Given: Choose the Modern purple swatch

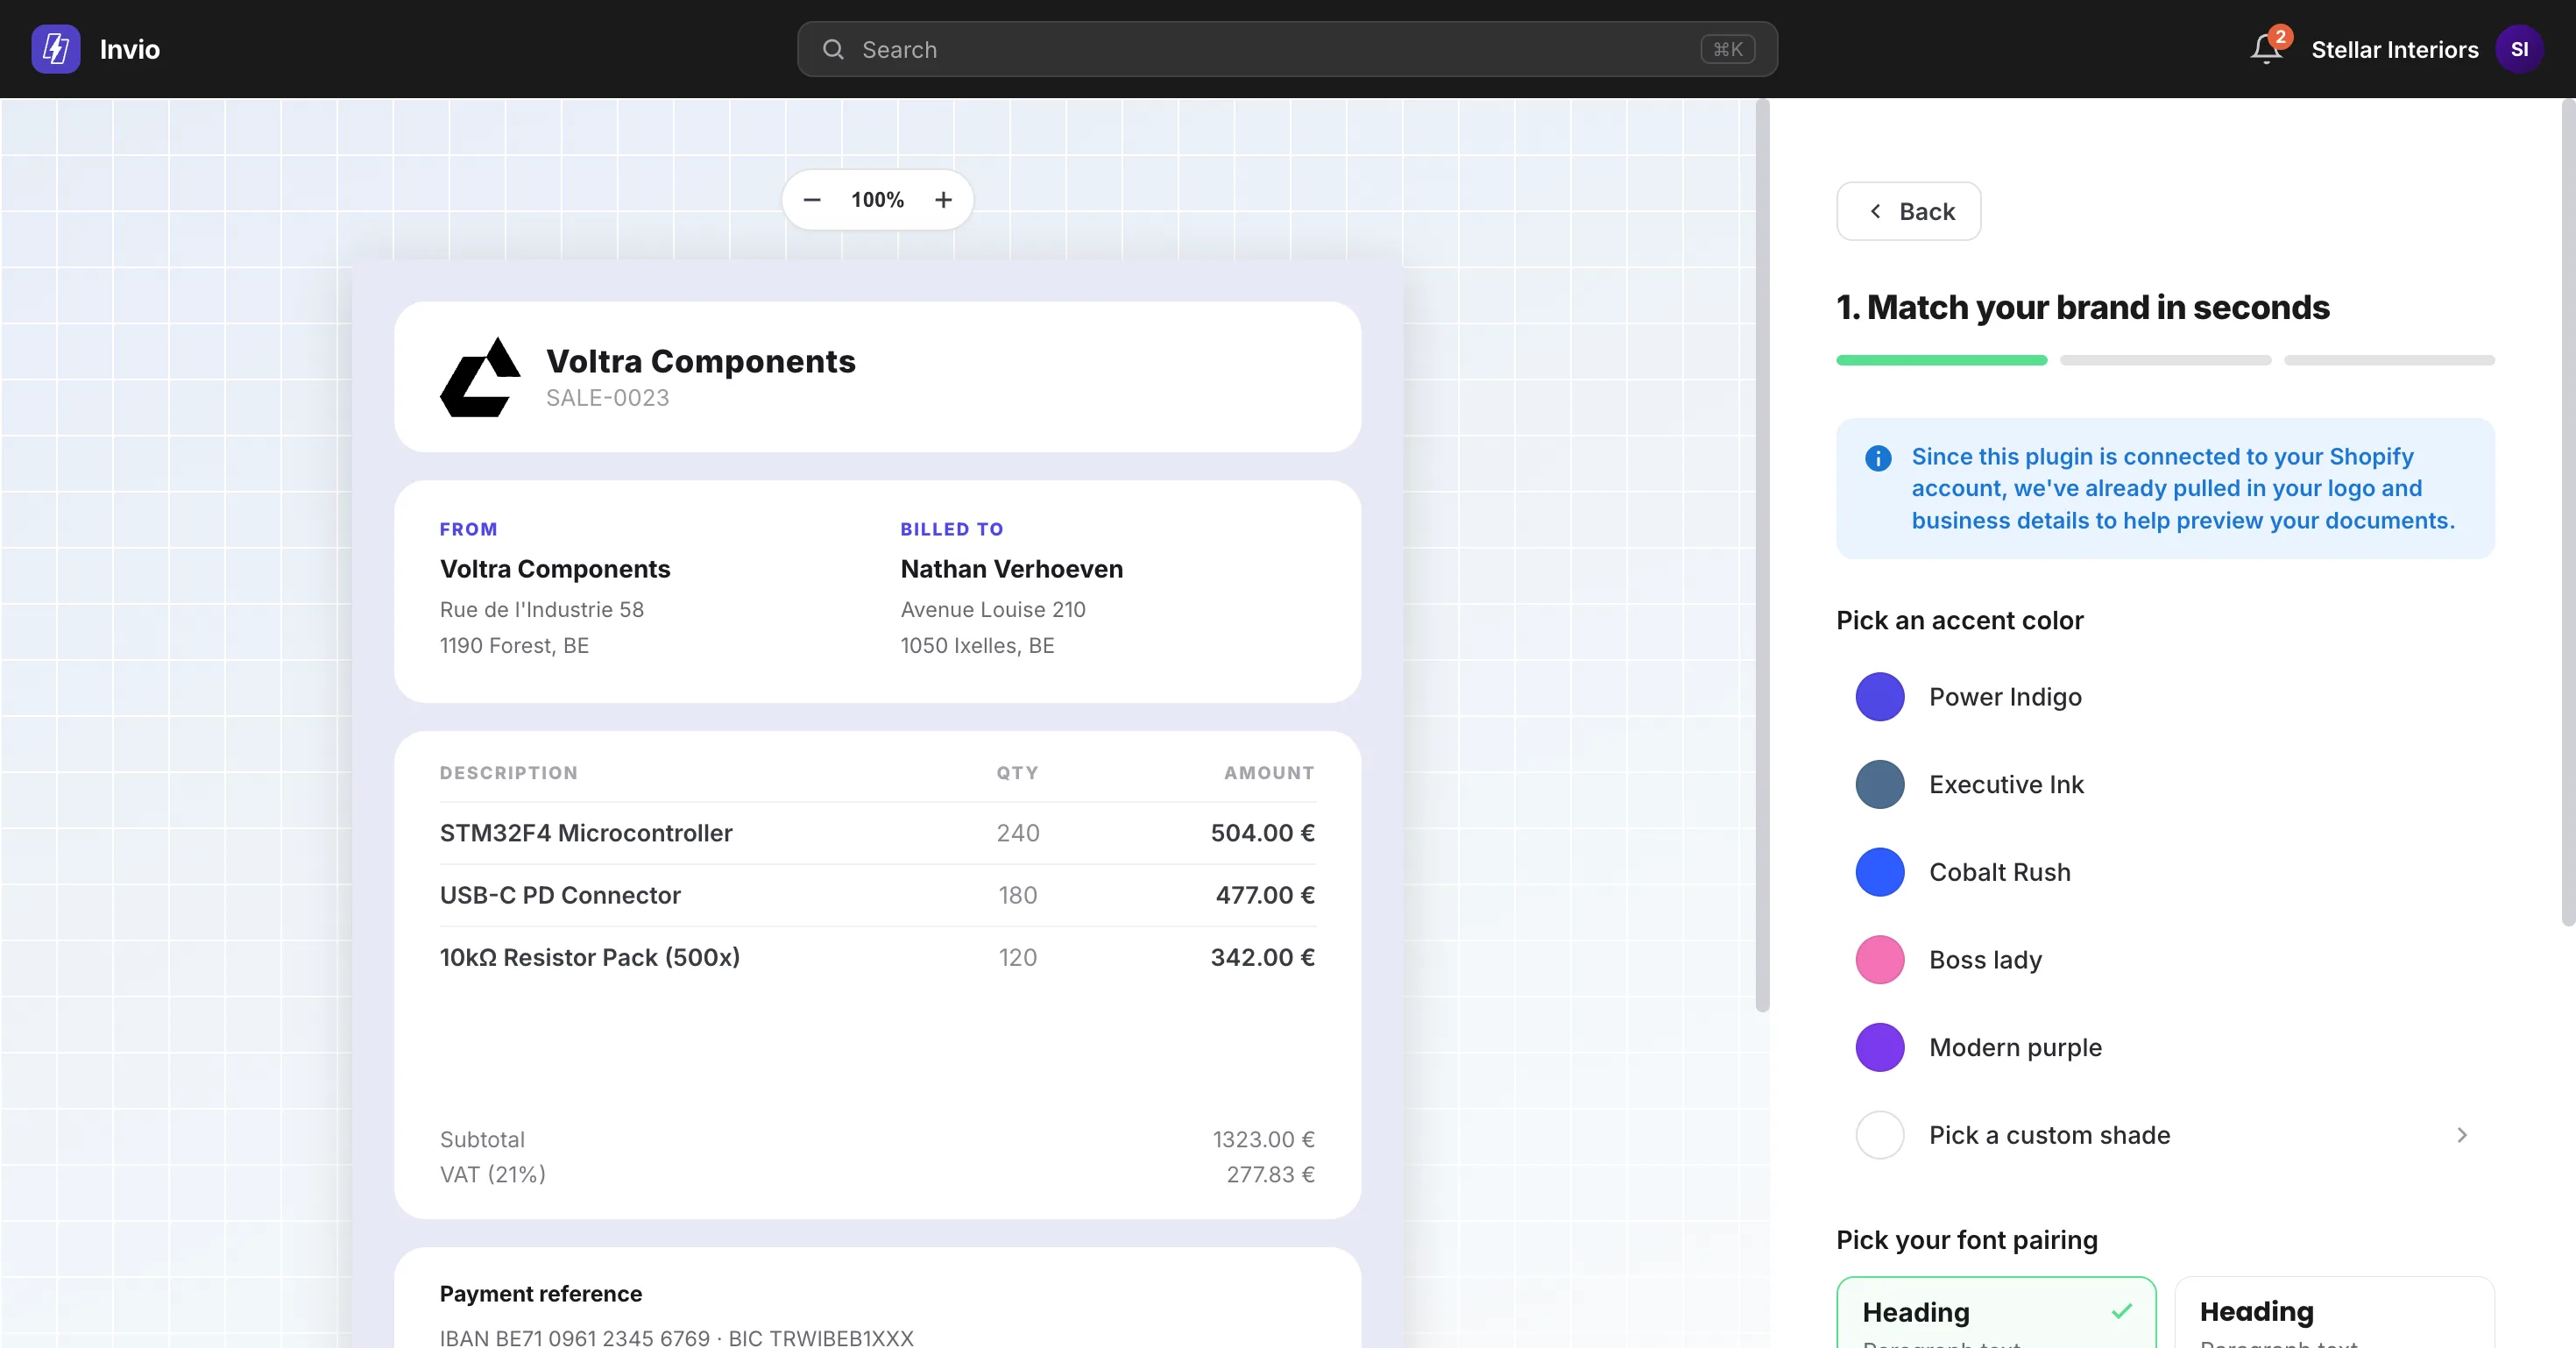Looking at the screenshot, I should pyautogui.click(x=1880, y=1048).
